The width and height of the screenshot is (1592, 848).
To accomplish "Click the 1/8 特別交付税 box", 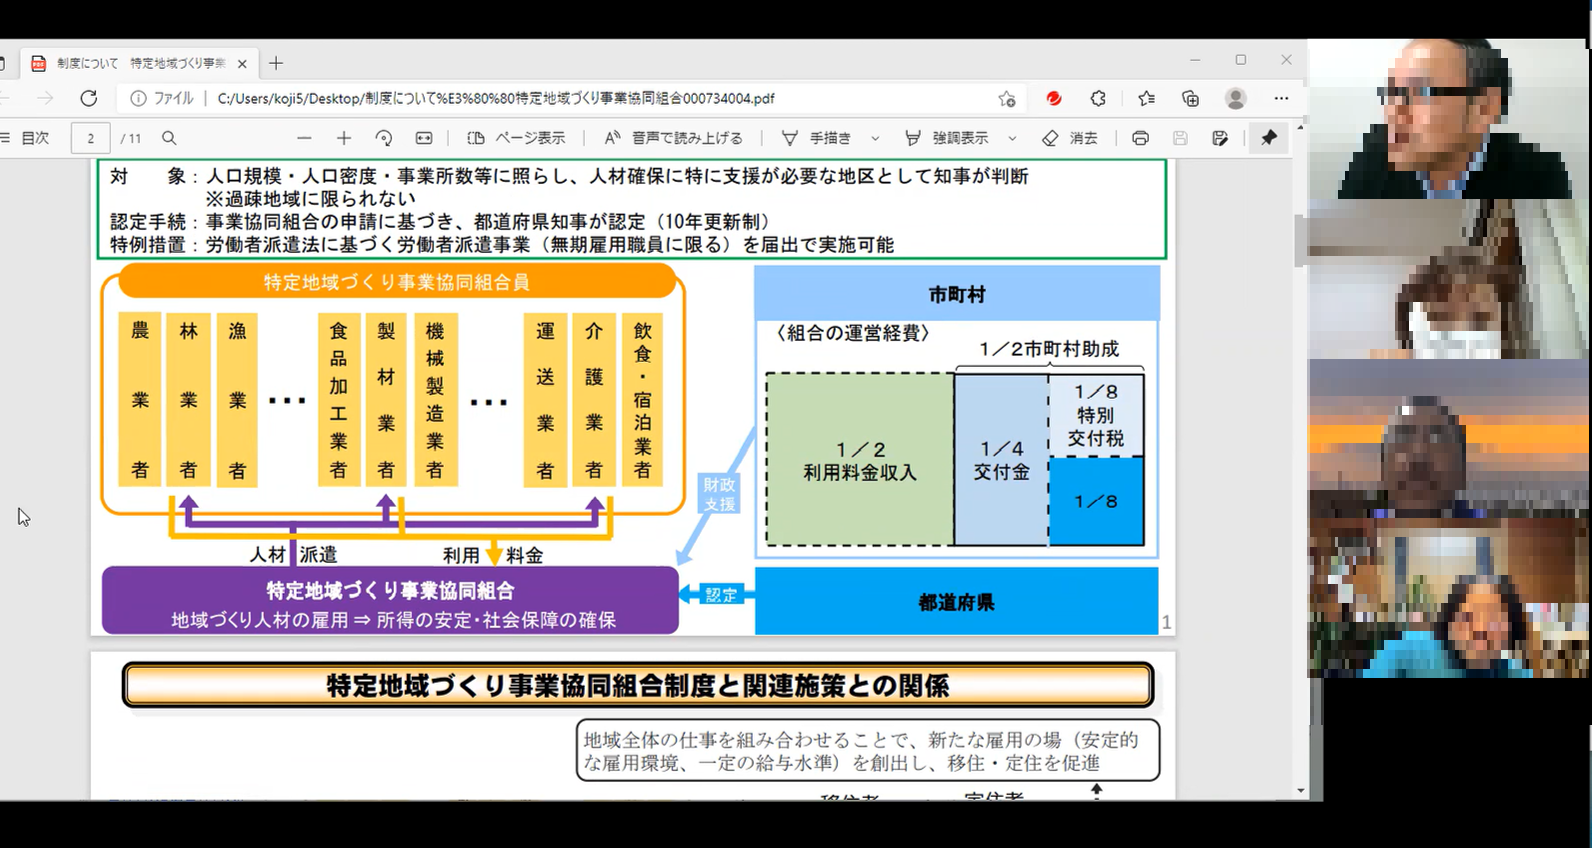I will pyautogui.click(x=1096, y=415).
